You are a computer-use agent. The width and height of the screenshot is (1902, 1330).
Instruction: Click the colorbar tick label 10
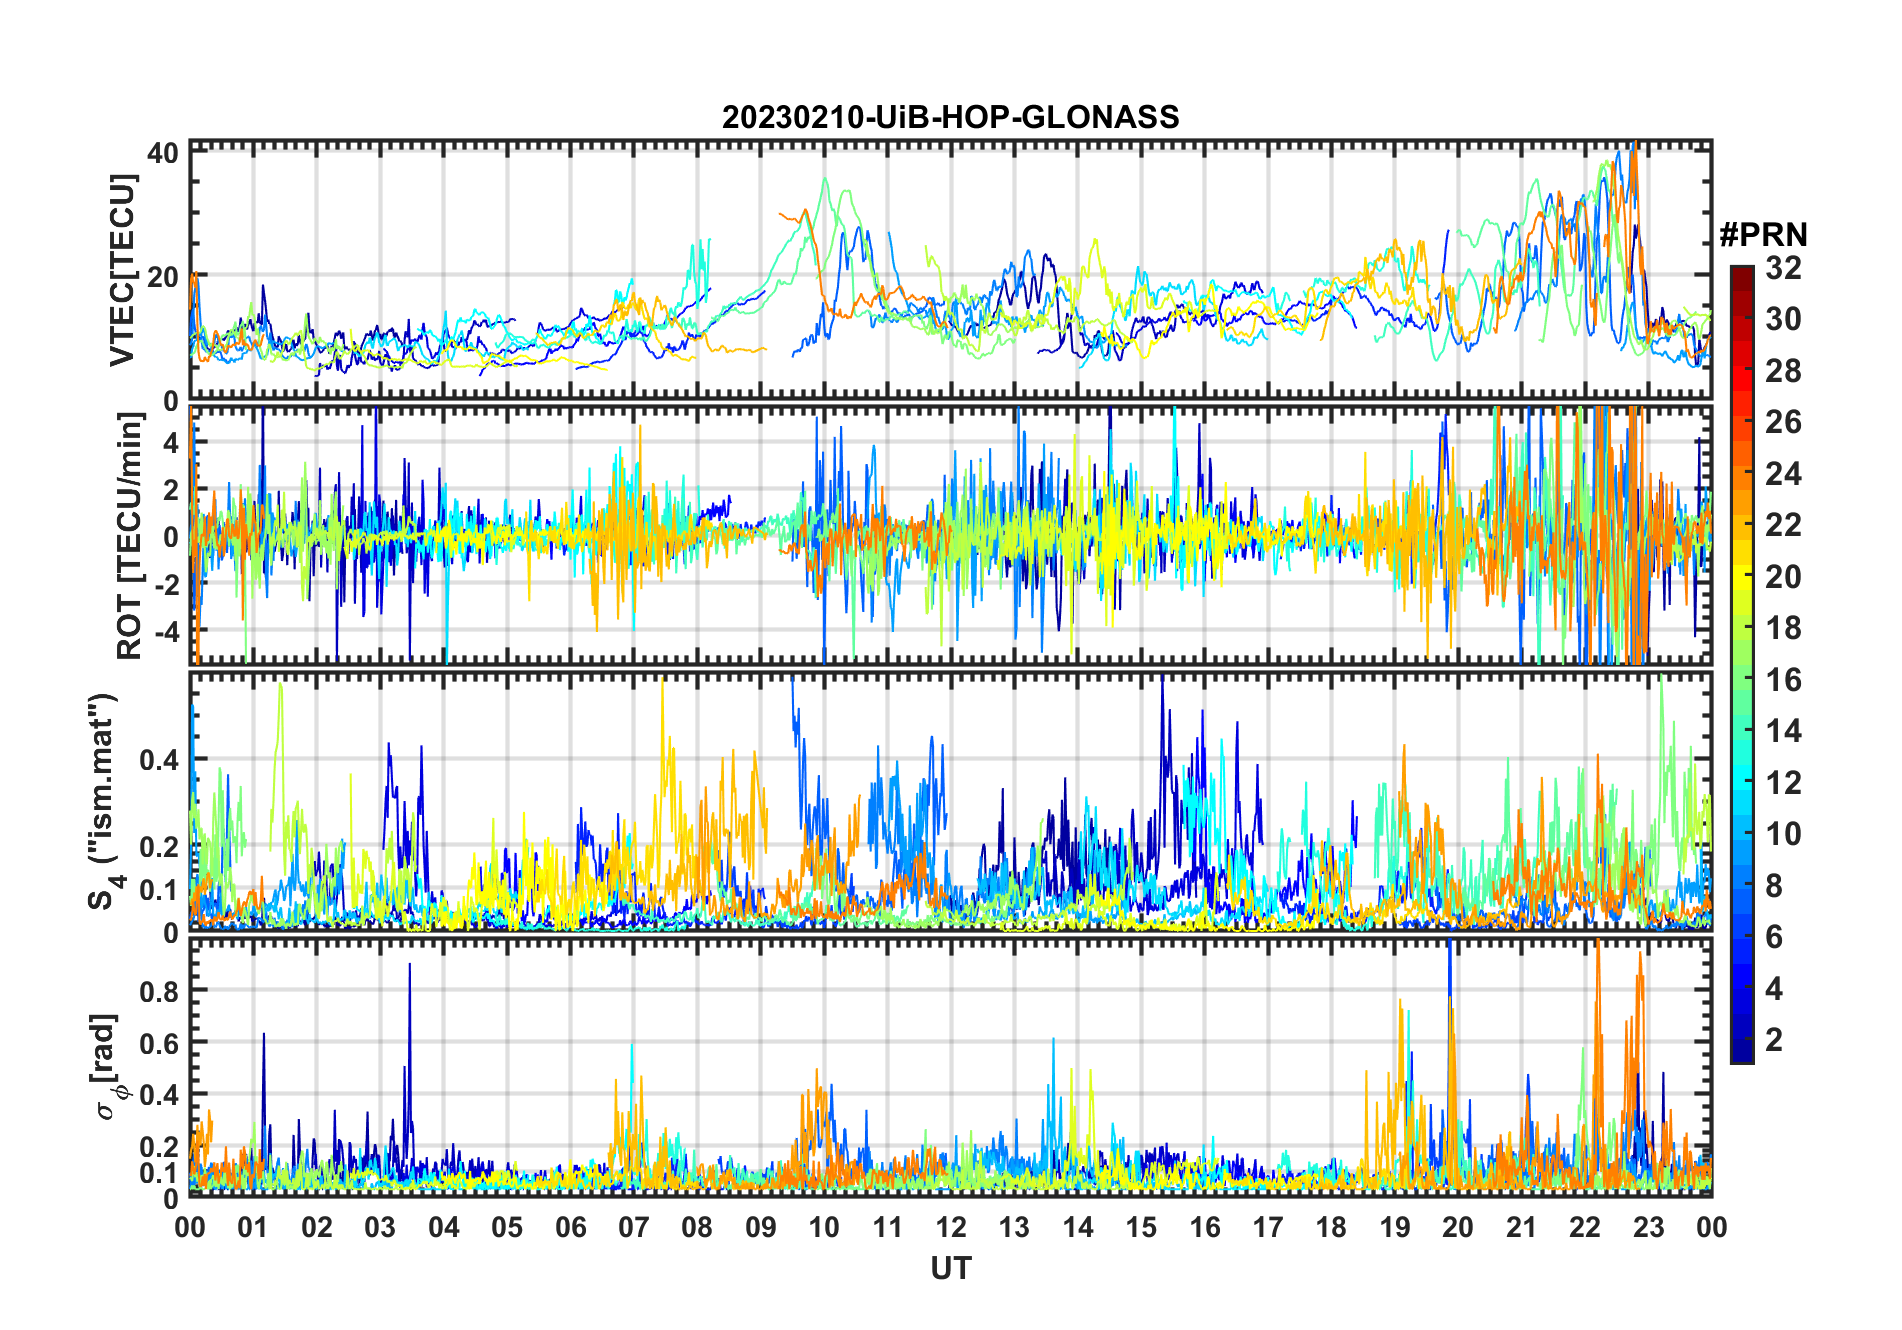pos(1783,834)
